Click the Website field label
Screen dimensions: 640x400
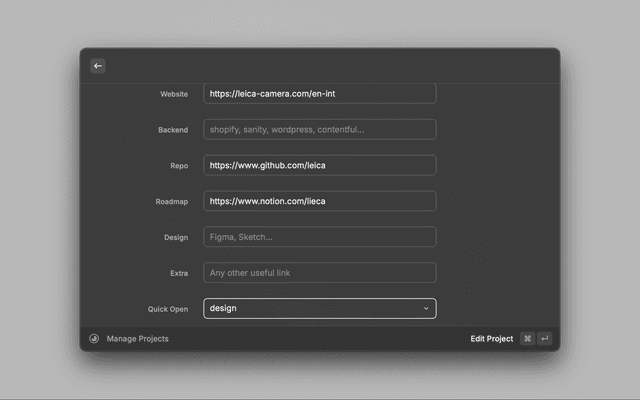[173, 94]
